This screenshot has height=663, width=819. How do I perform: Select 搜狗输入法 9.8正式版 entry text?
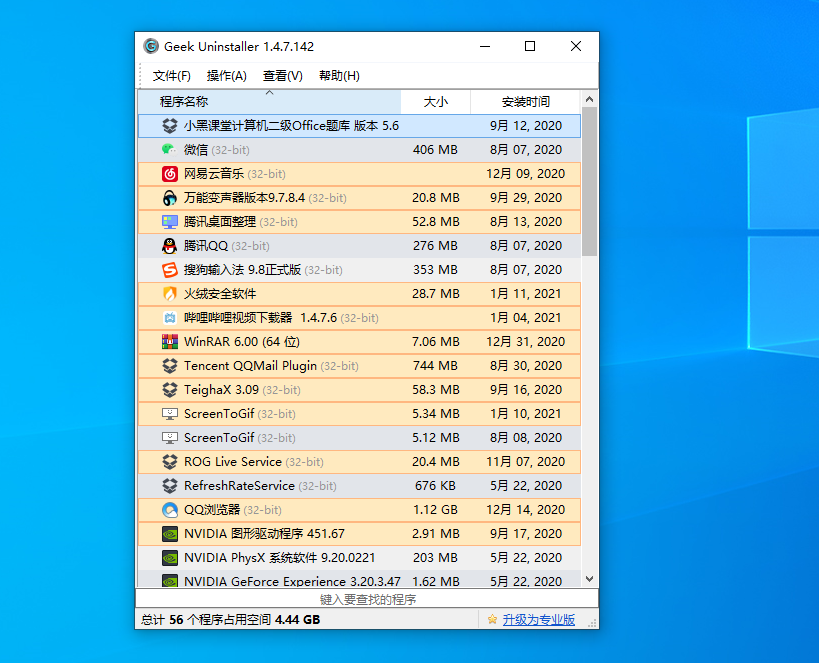tap(263, 270)
